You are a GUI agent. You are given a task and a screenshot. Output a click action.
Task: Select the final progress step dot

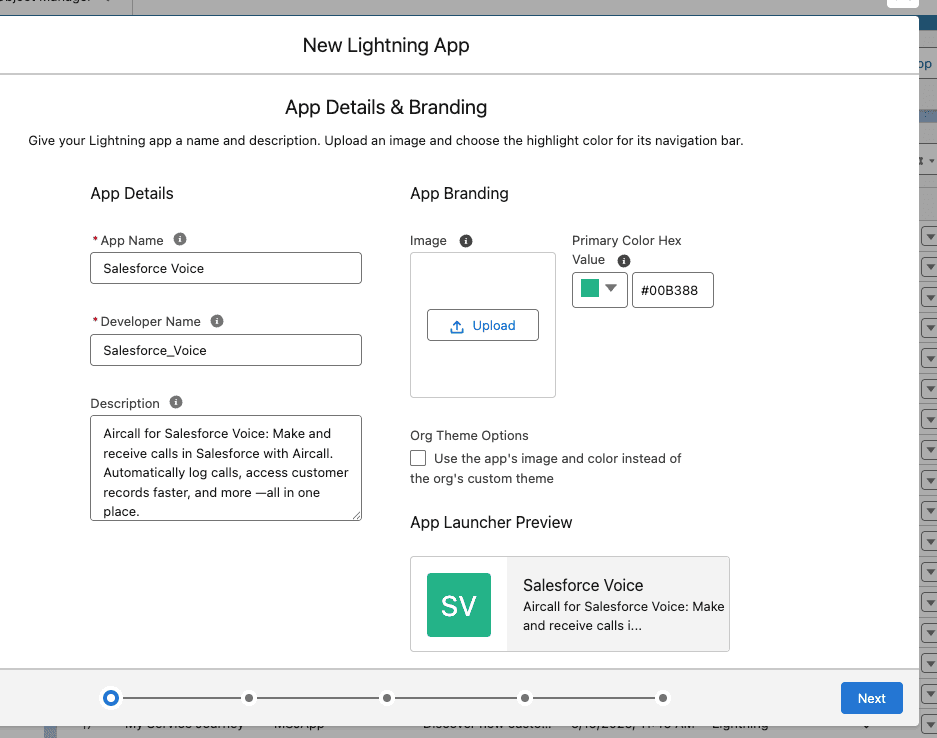pos(662,698)
